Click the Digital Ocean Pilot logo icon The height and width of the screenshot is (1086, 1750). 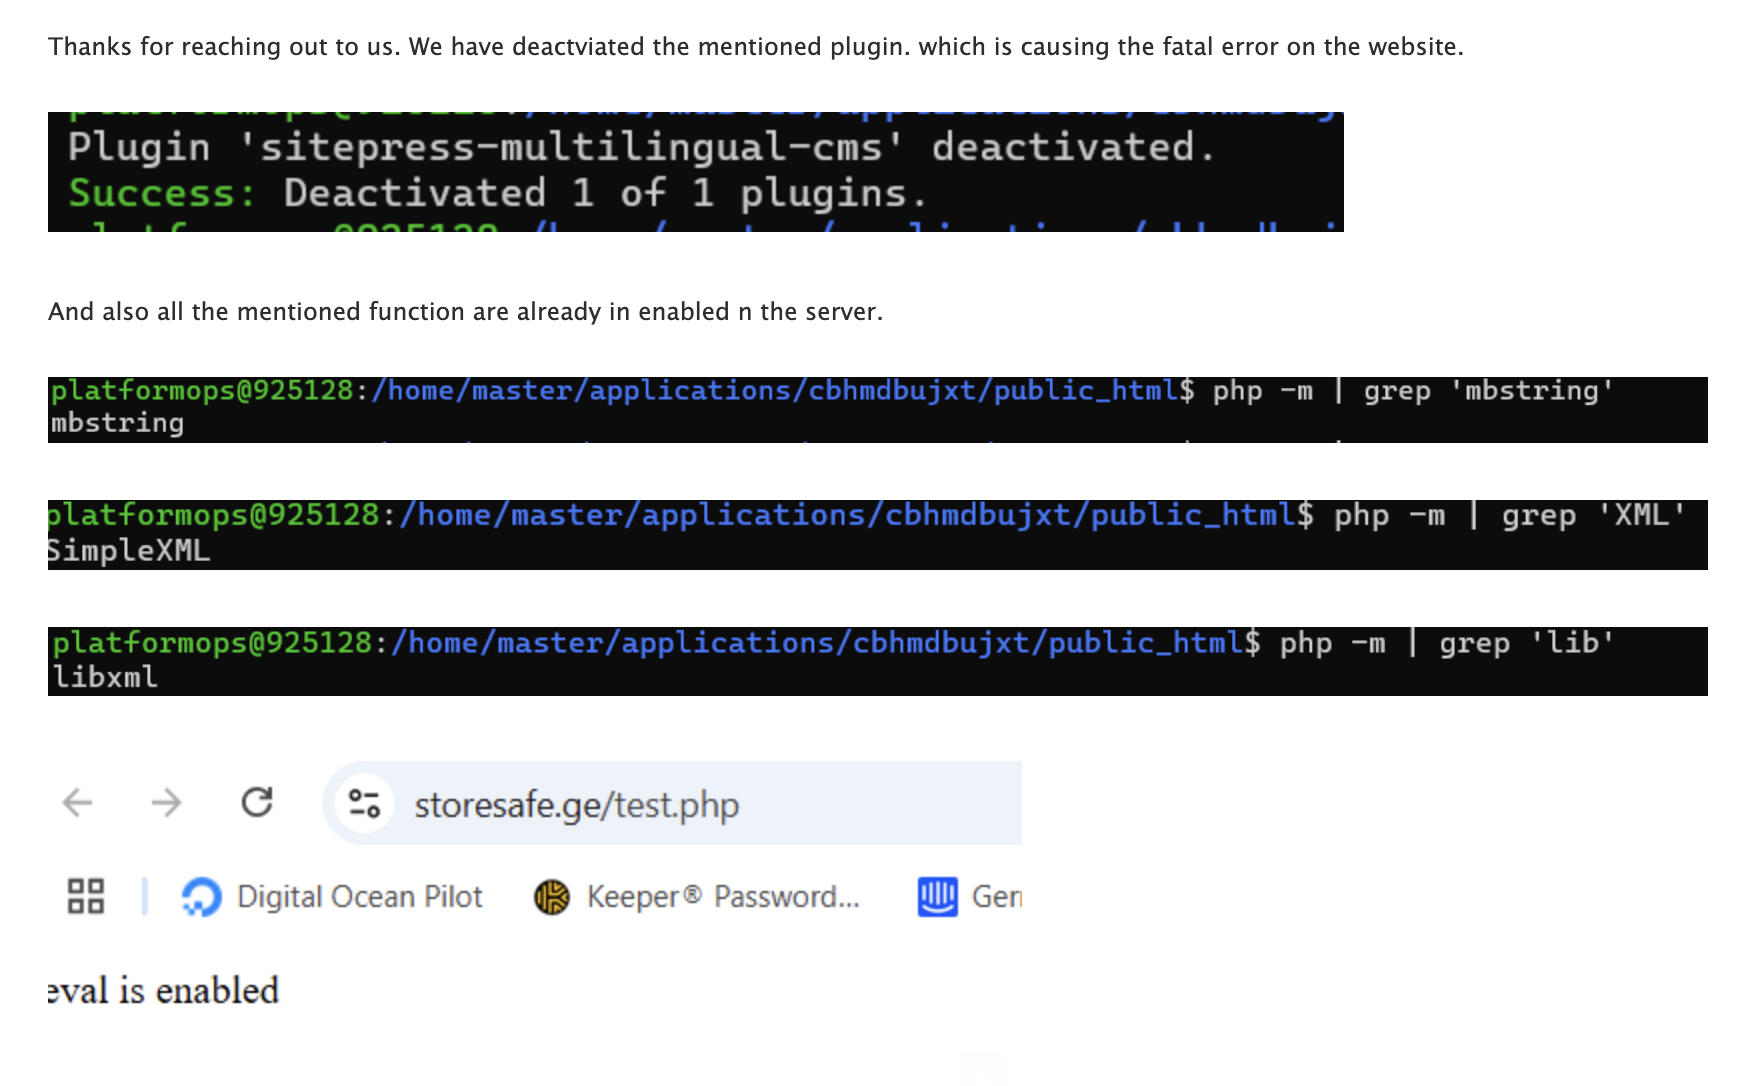click(x=202, y=897)
